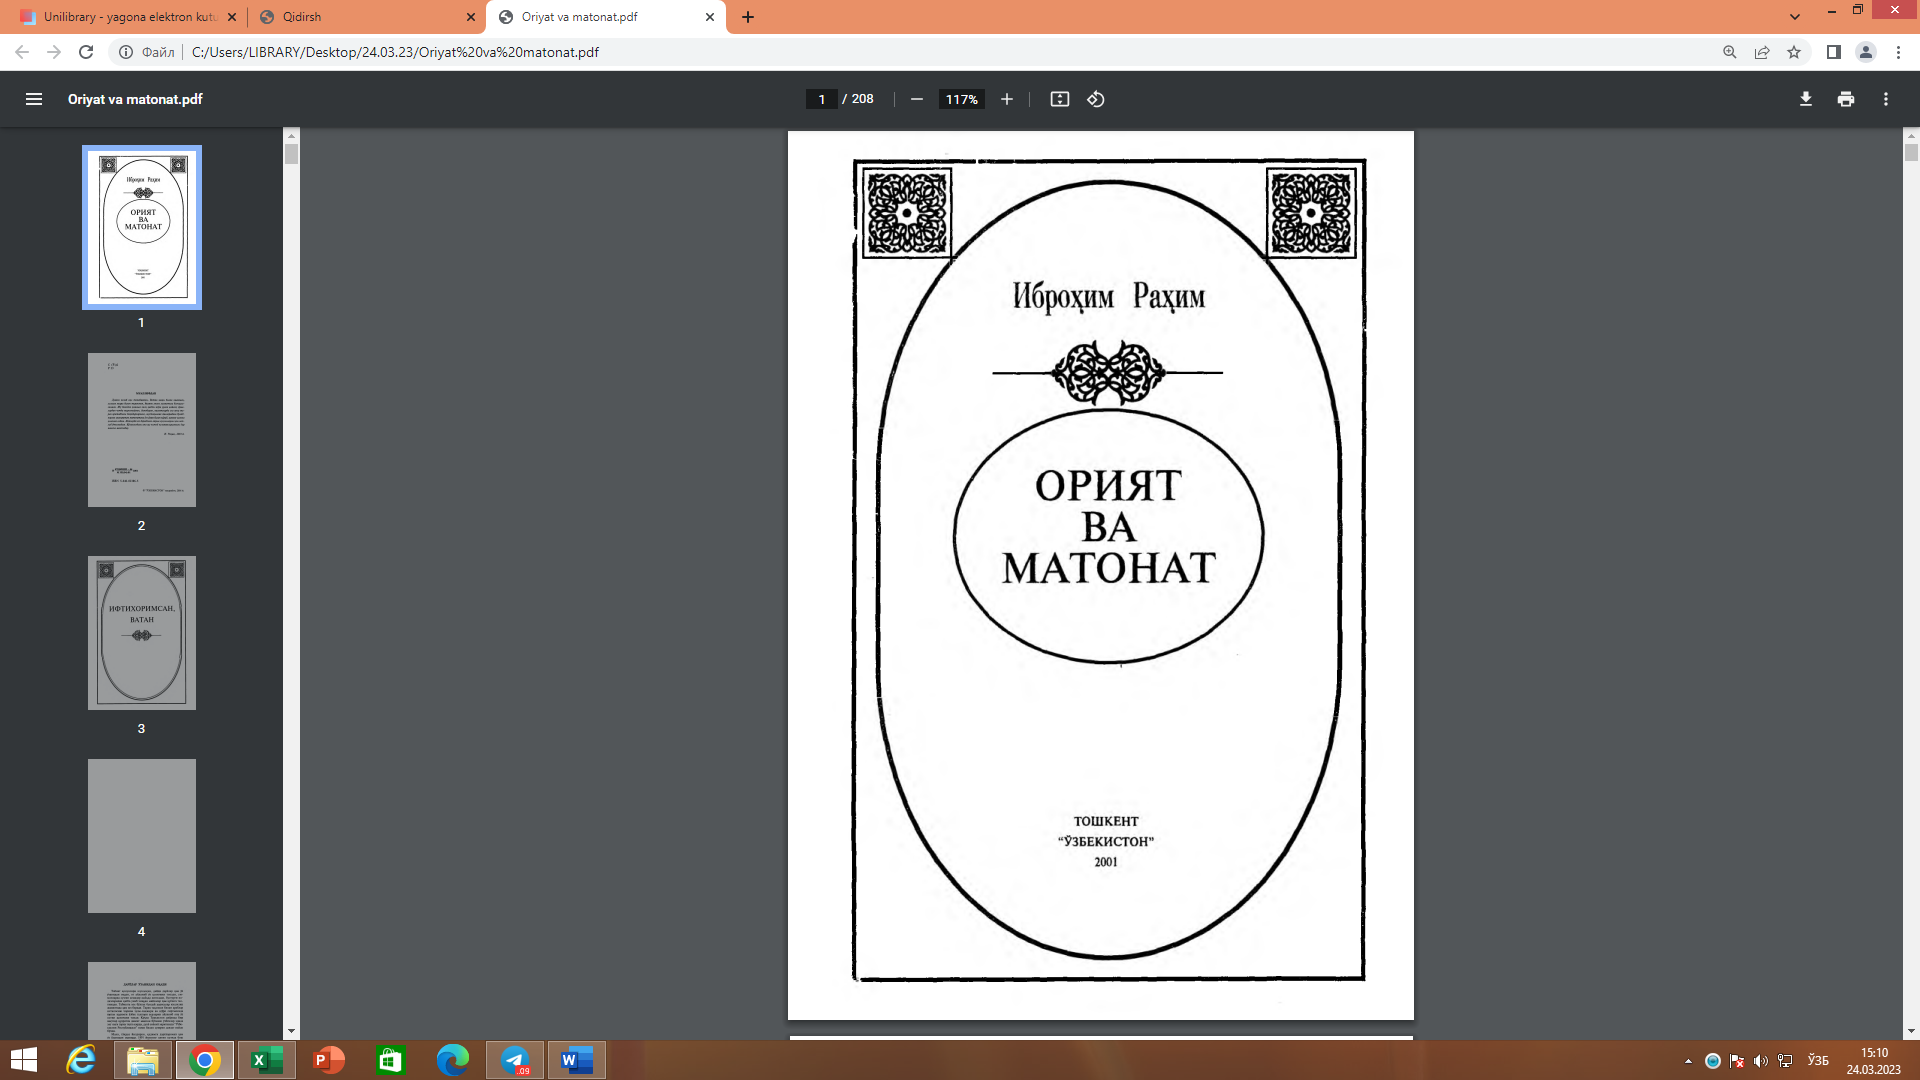Select page 2 thumbnail
Screen dimensions: 1920x1080
click(x=142, y=430)
